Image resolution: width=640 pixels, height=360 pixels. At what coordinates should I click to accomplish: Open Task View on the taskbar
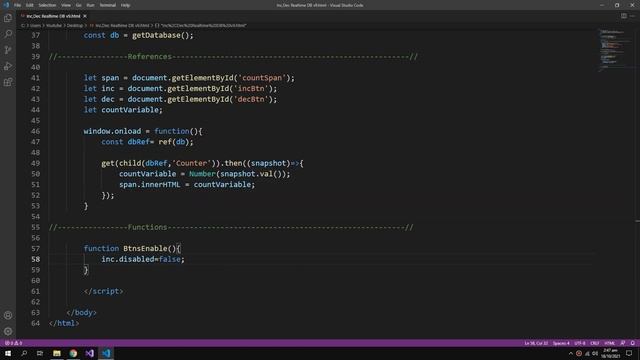coord(40,353)
